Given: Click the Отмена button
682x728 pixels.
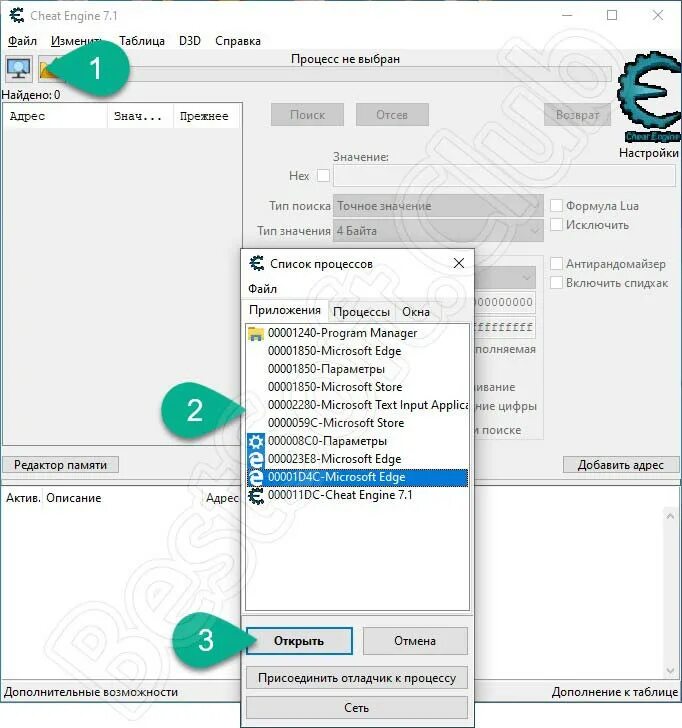Looking at the screenshot, I should point(415,641).
